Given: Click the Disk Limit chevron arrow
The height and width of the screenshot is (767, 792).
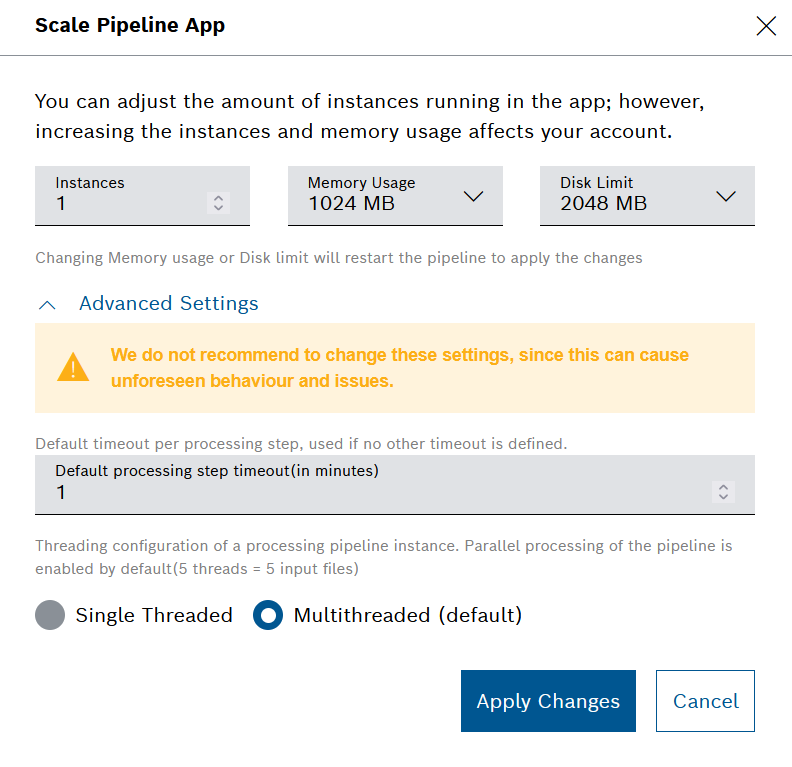Looking at the screenshot, I should (727, 196).
